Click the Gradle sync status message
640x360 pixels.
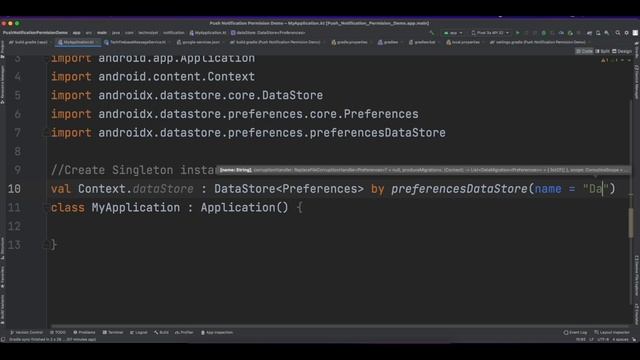(53, 340)
